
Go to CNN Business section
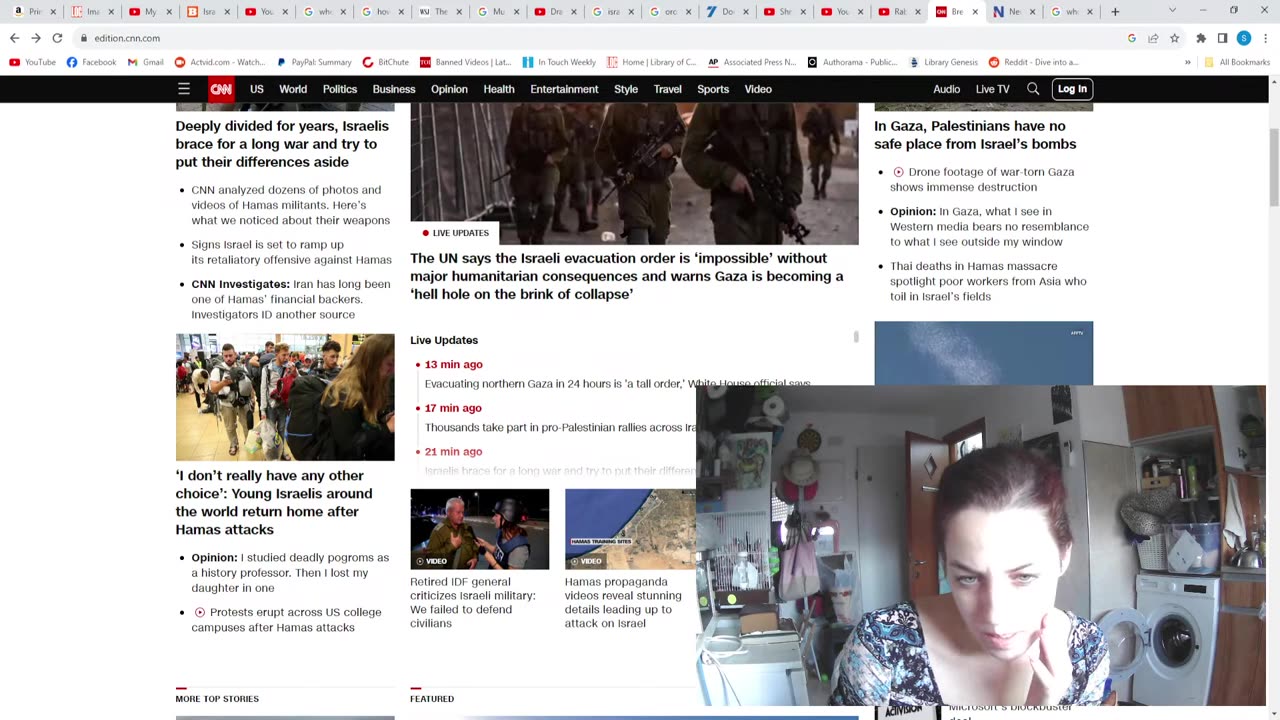pyautogui.click(x=394, y=89)
